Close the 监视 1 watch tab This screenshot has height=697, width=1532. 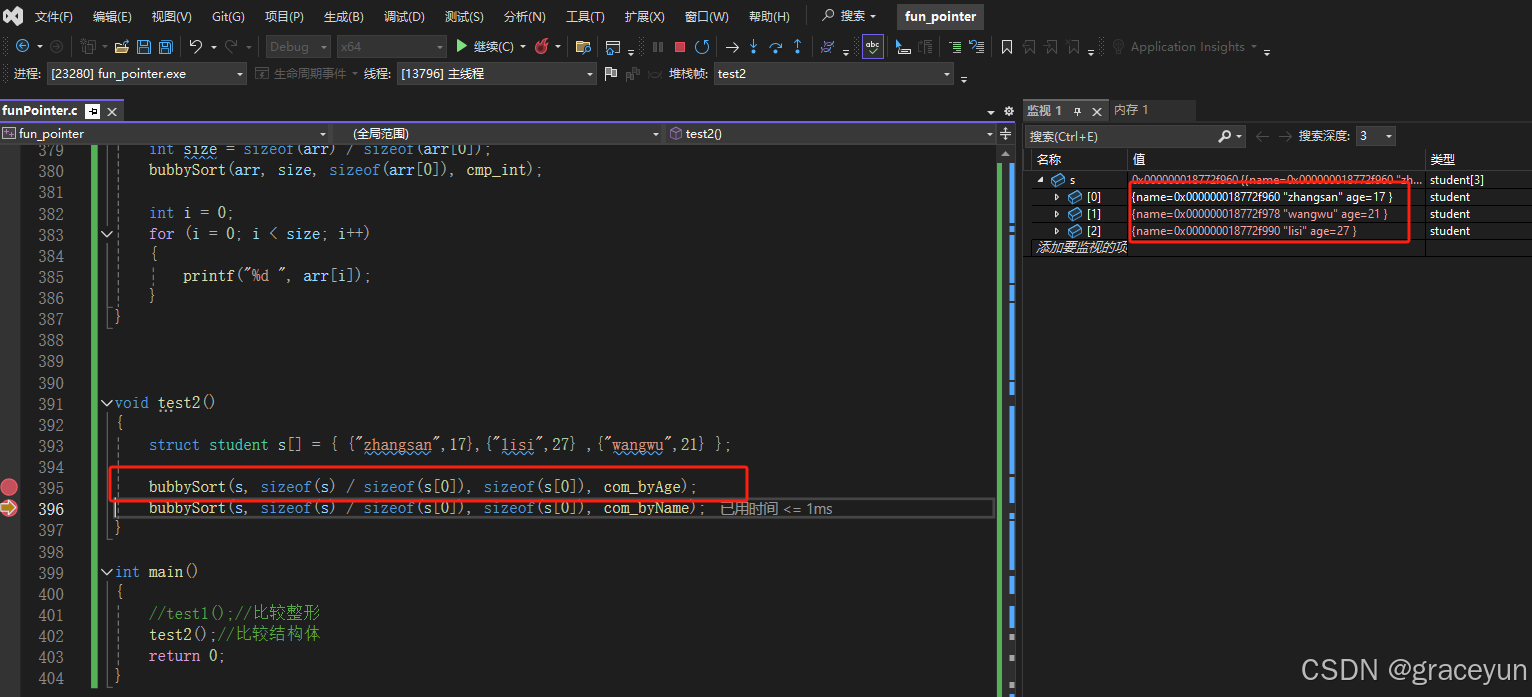pyautogui.click(x=1097, y=111)
